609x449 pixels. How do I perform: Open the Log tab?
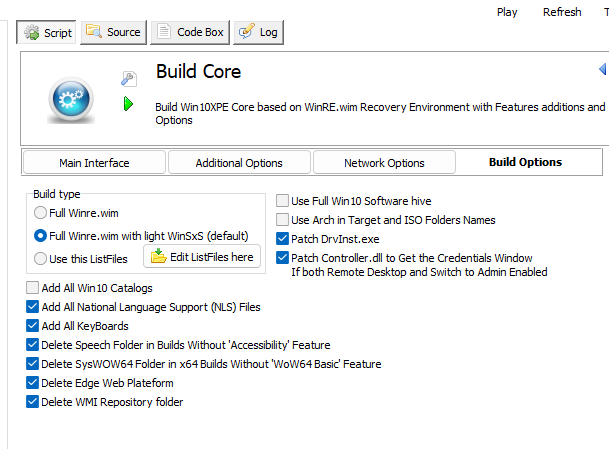258,32
